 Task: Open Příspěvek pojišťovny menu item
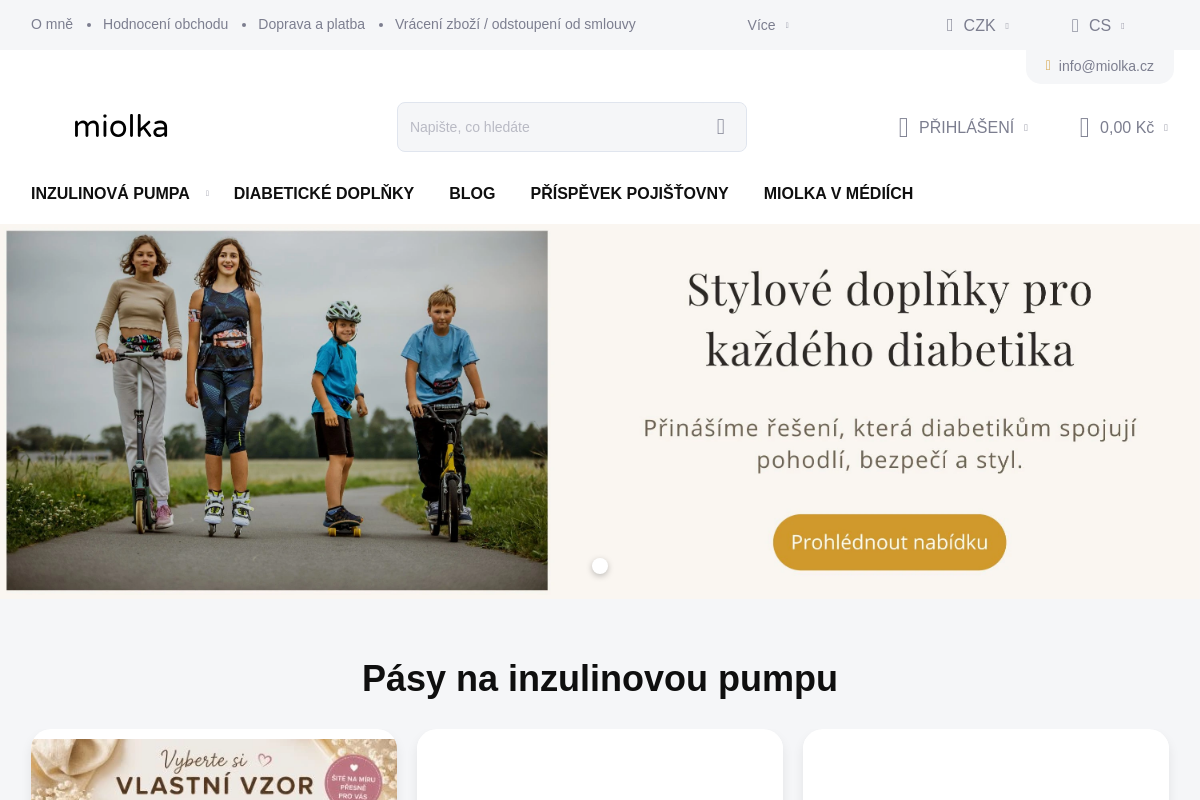[629, 194]
